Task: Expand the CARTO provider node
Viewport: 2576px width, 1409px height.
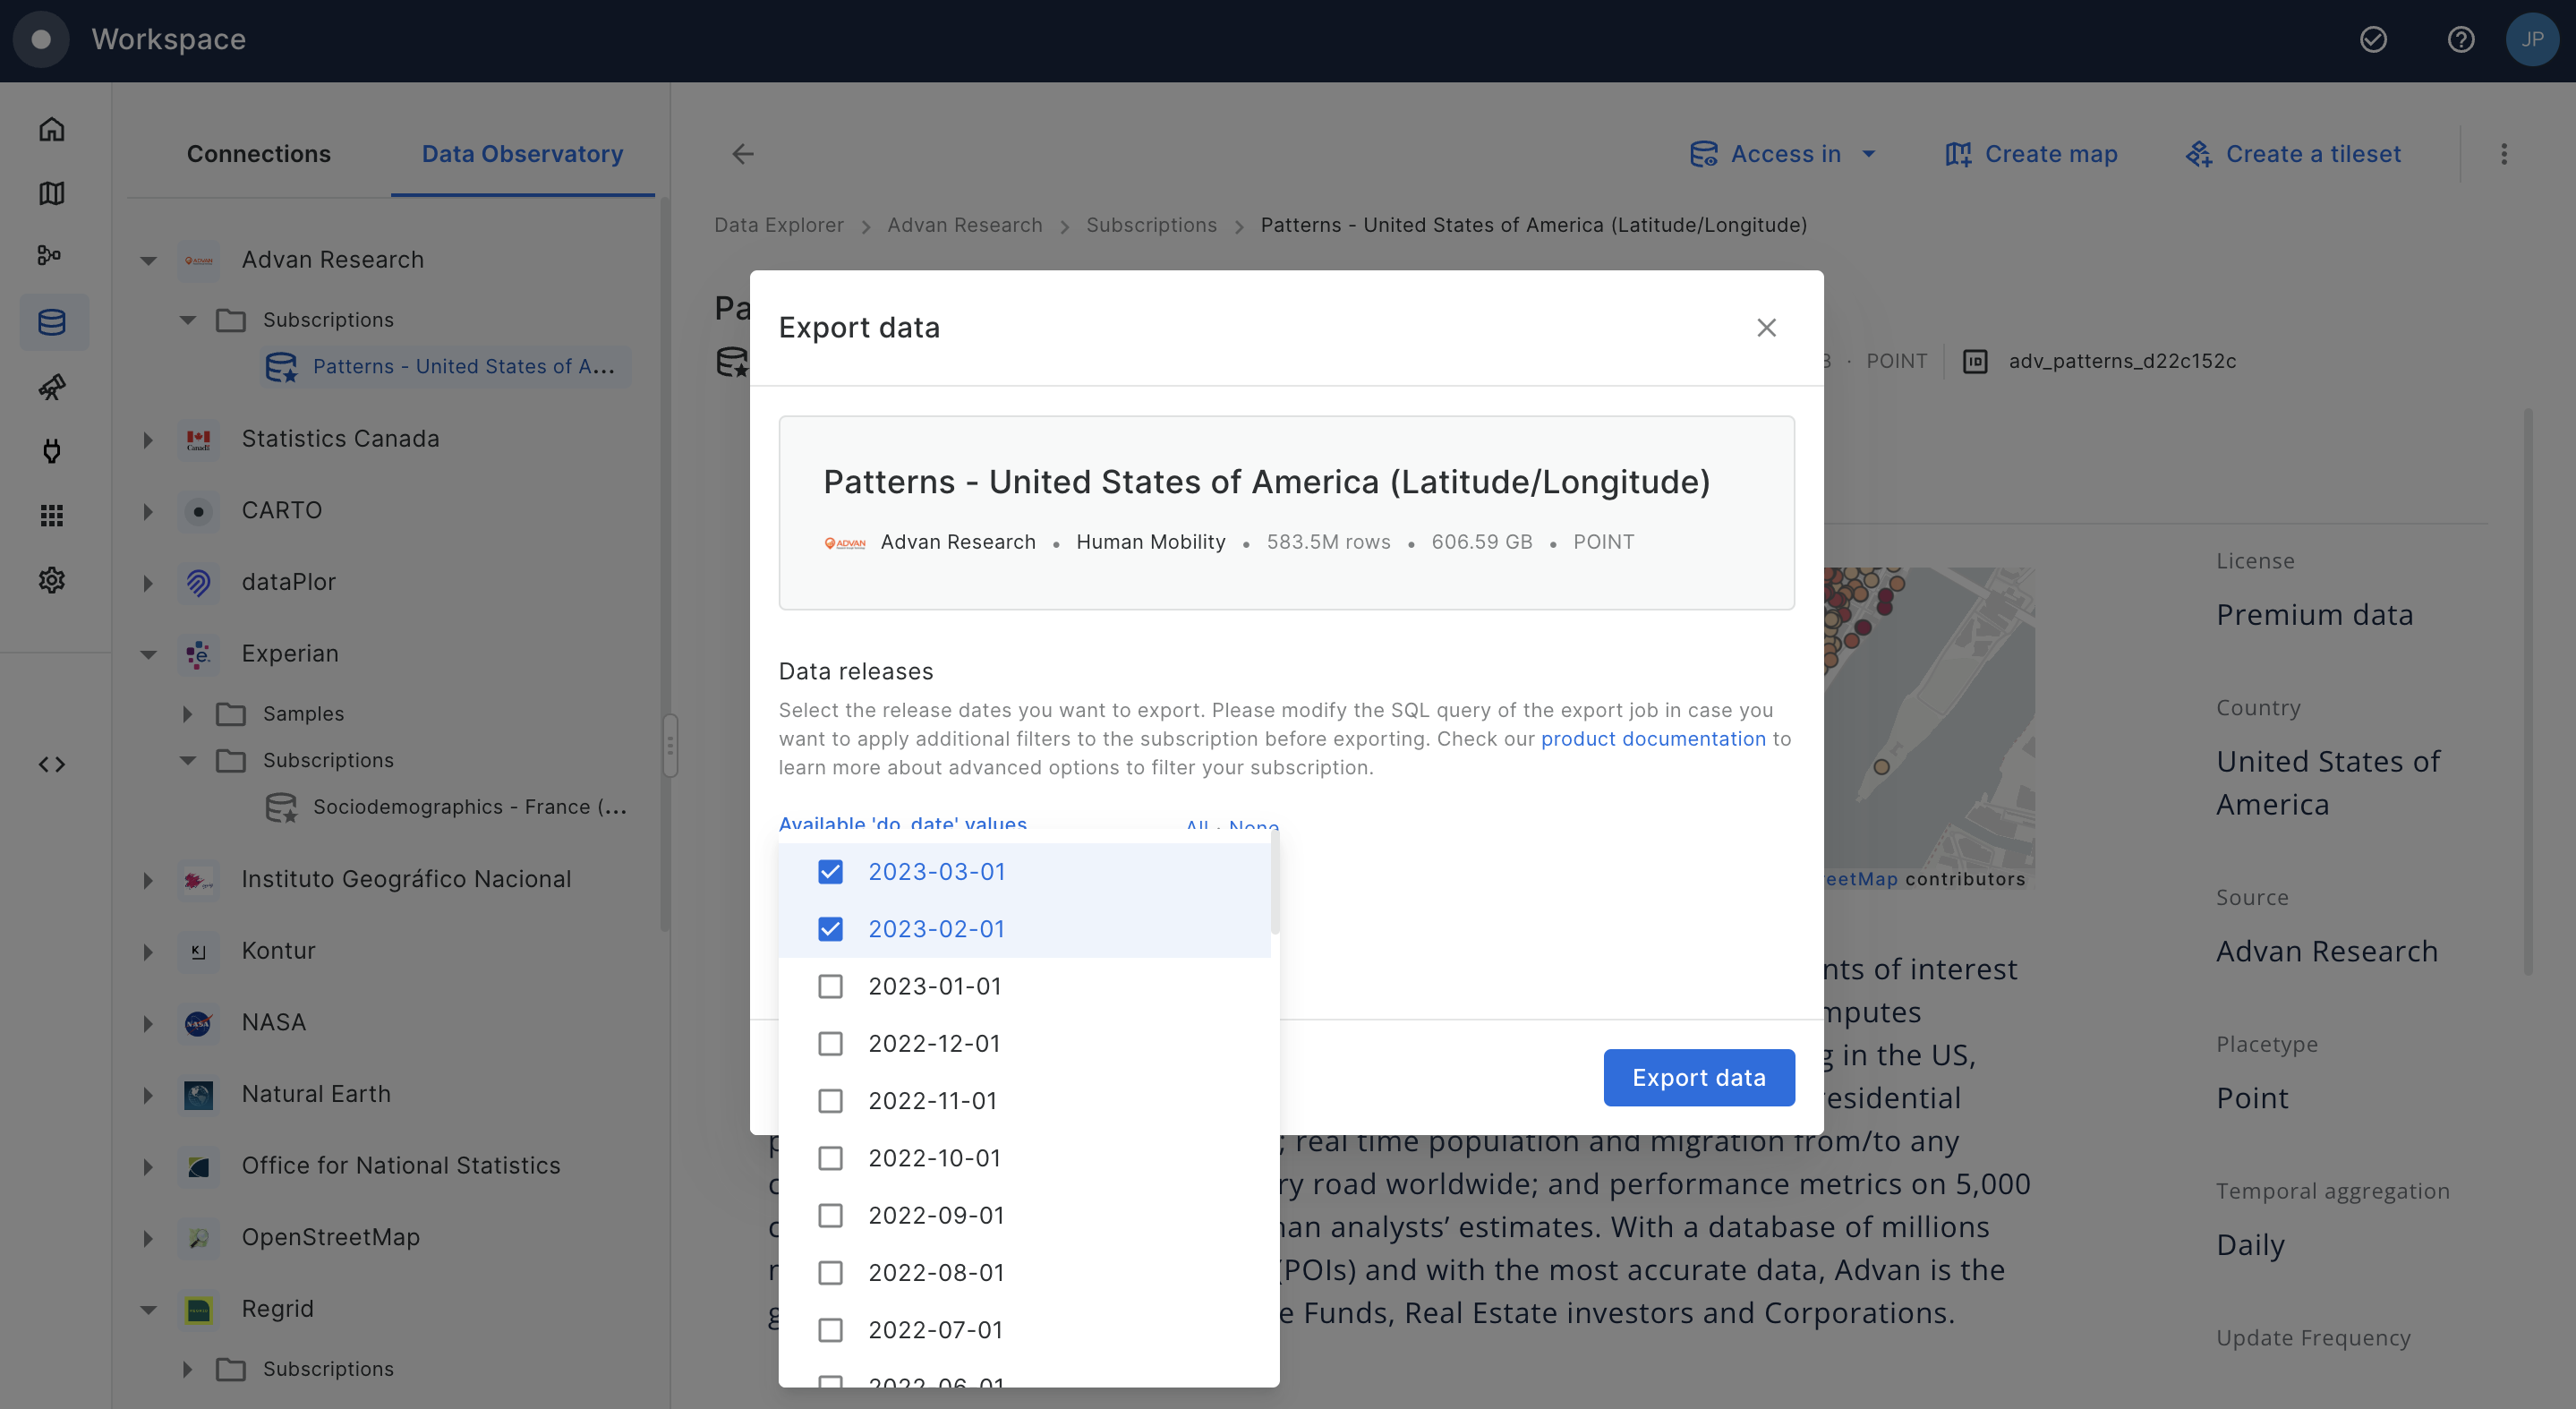Action: [x=148, y=511]
